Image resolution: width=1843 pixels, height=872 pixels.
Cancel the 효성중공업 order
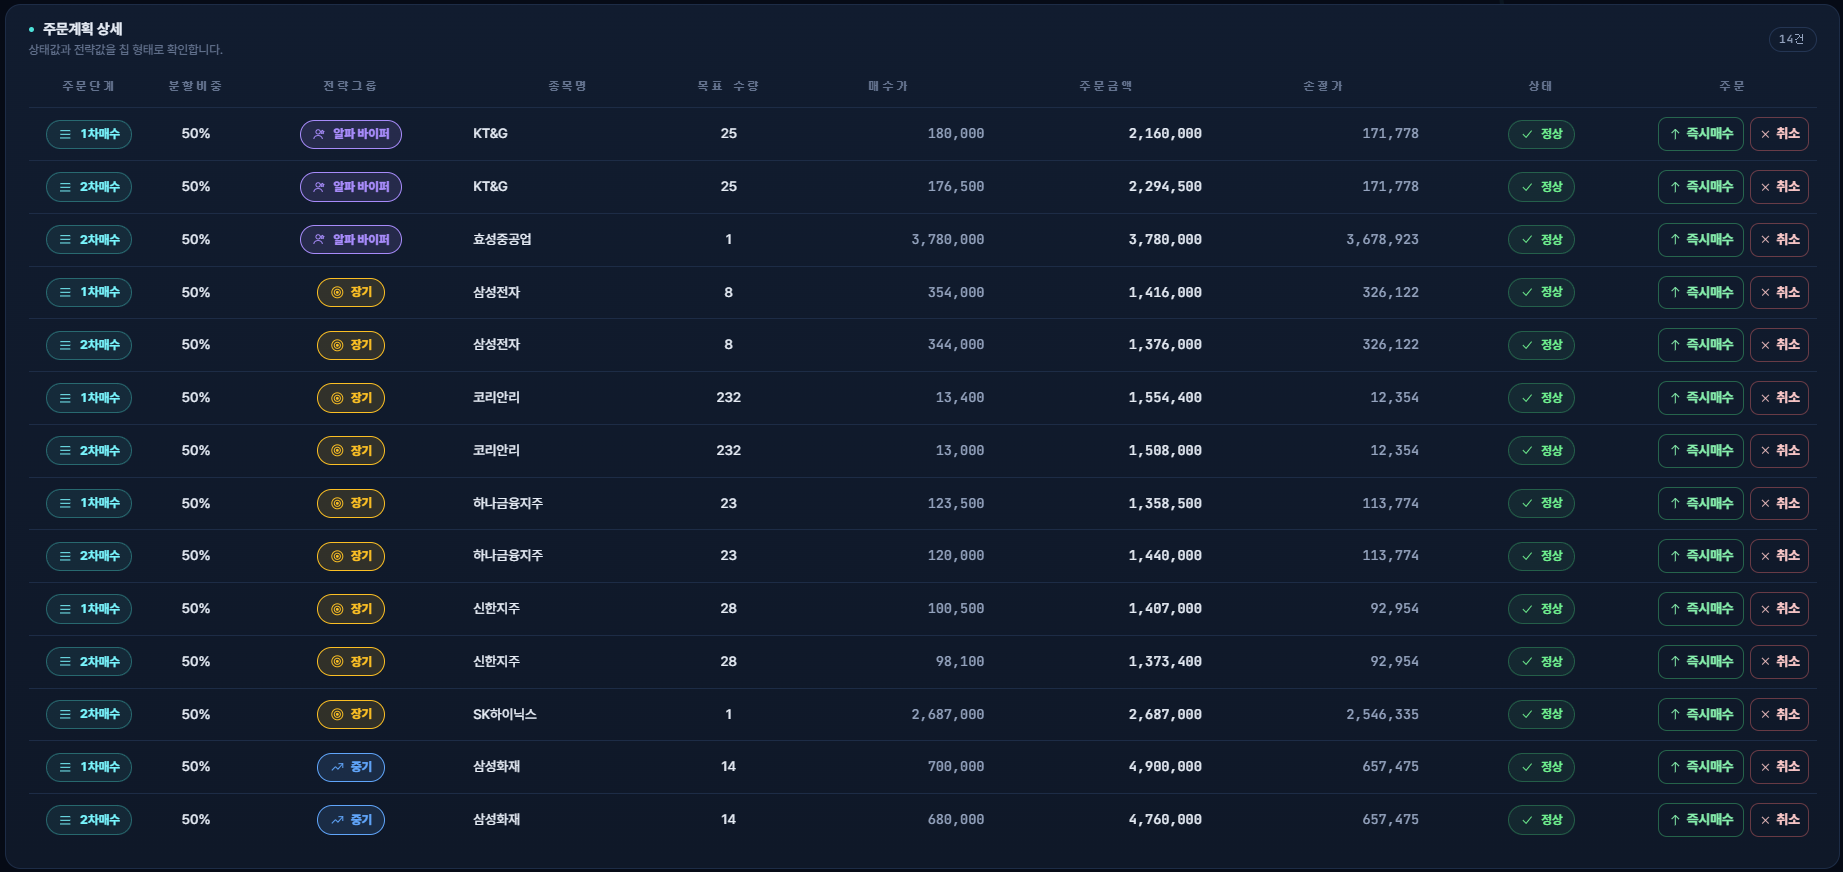[x=1779, y=240]
